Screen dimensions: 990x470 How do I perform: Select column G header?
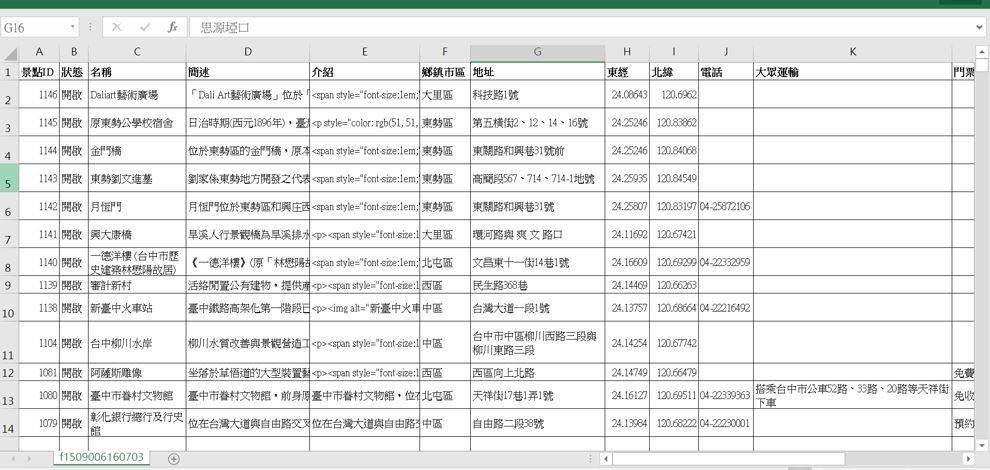point(537,52)
